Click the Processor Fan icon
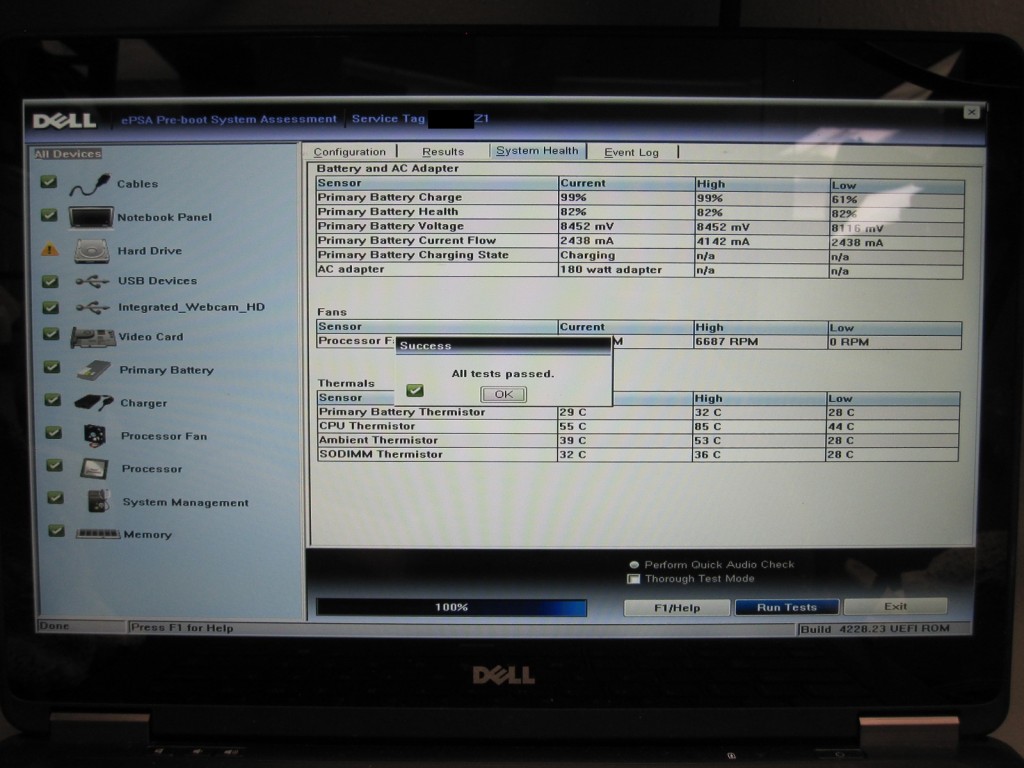Screen dimensions: 1024x768 pyautogui.click(x=95, y=436)
